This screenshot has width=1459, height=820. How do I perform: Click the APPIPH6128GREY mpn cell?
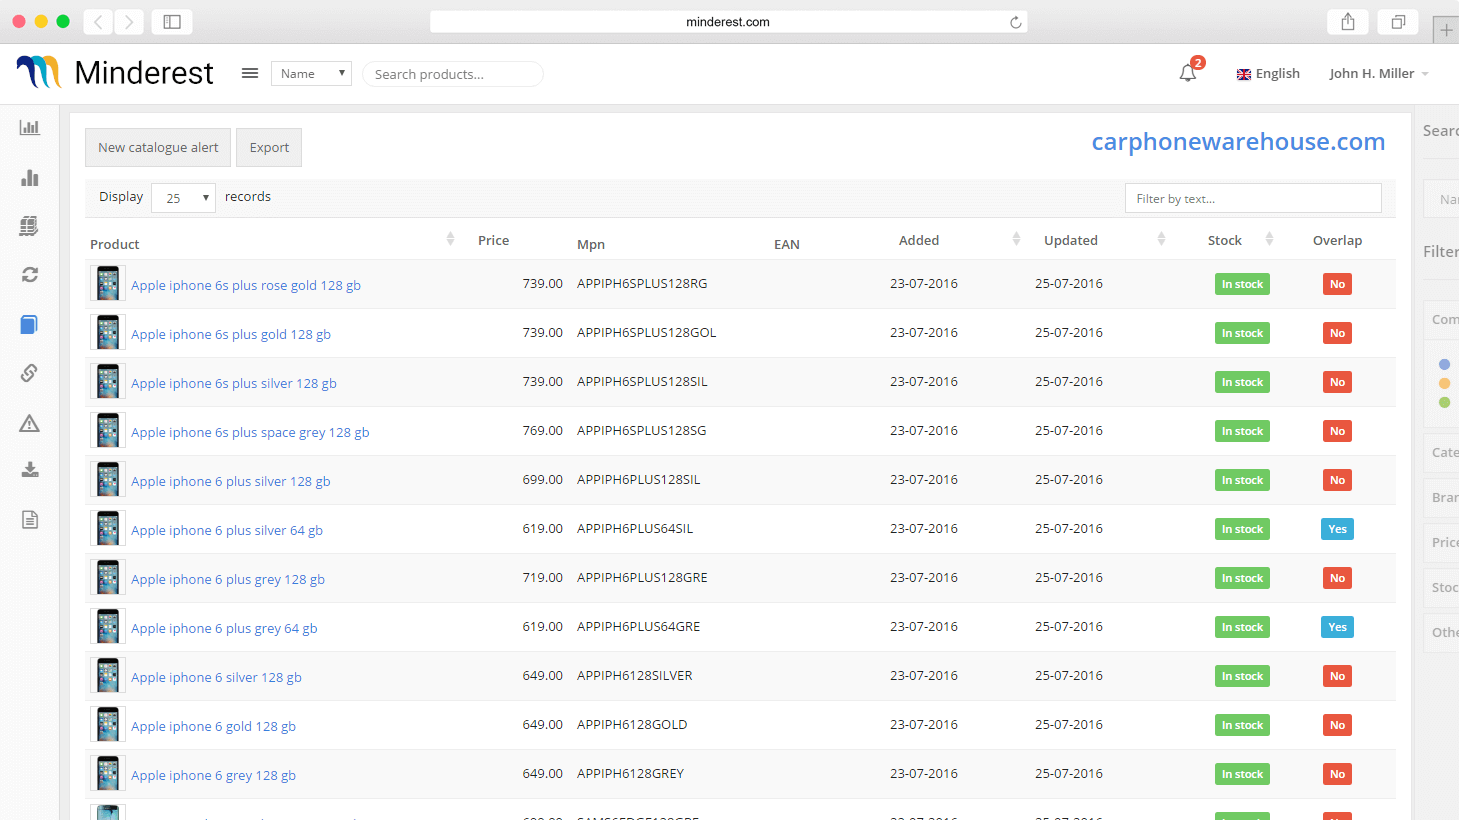(x=630, y=773)
